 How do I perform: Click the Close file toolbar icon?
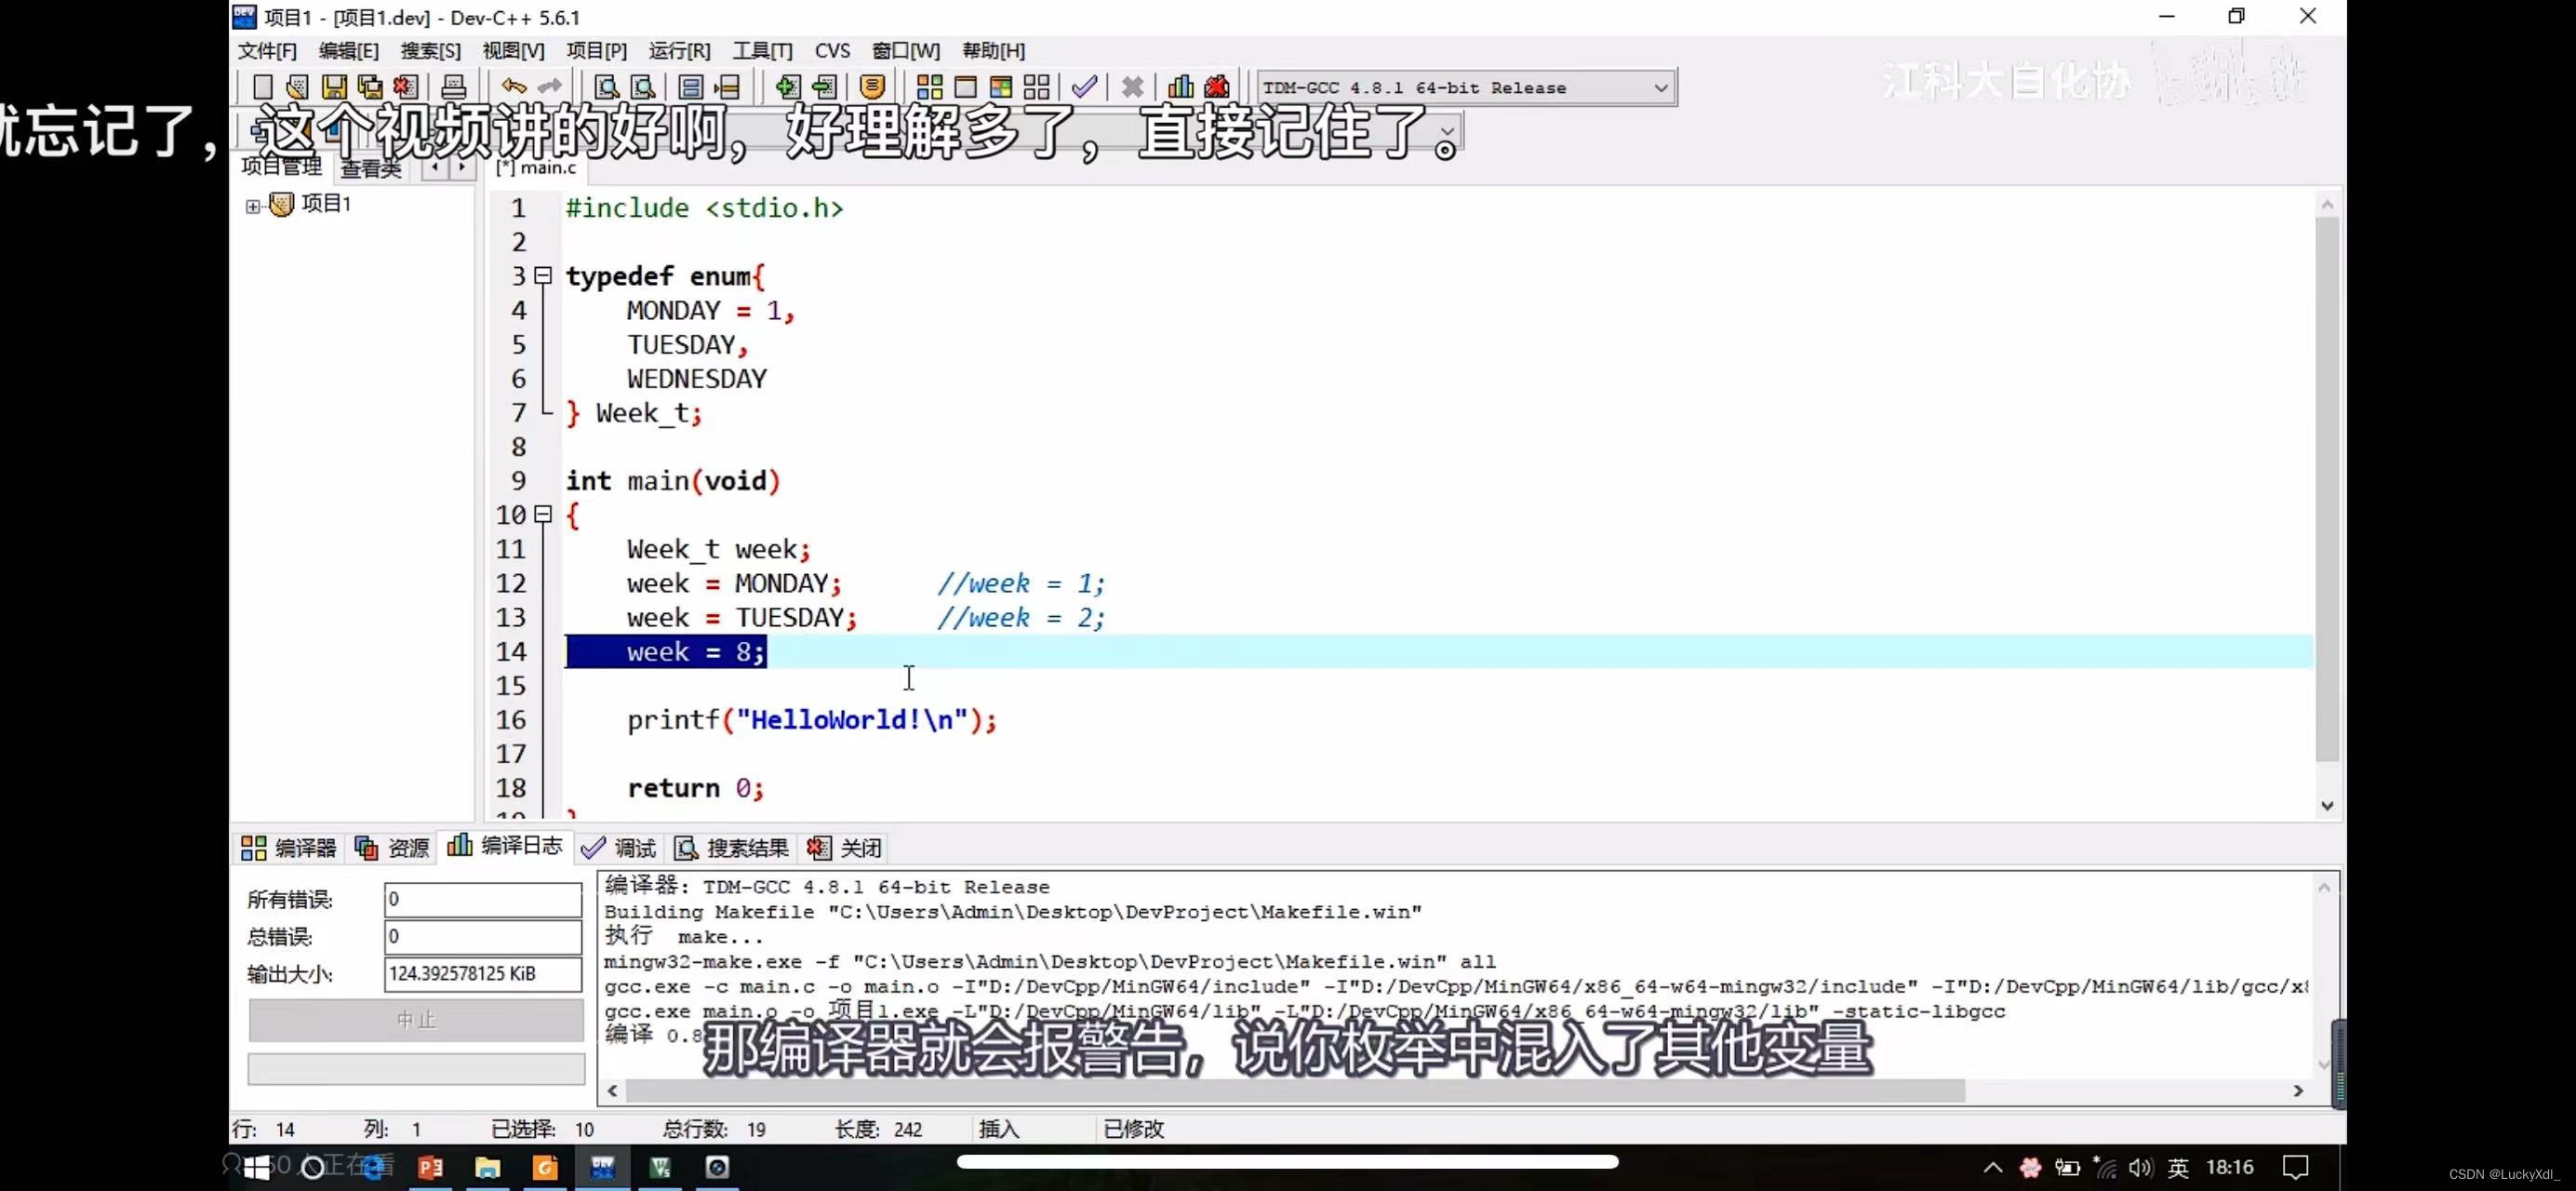click(405, 87)
